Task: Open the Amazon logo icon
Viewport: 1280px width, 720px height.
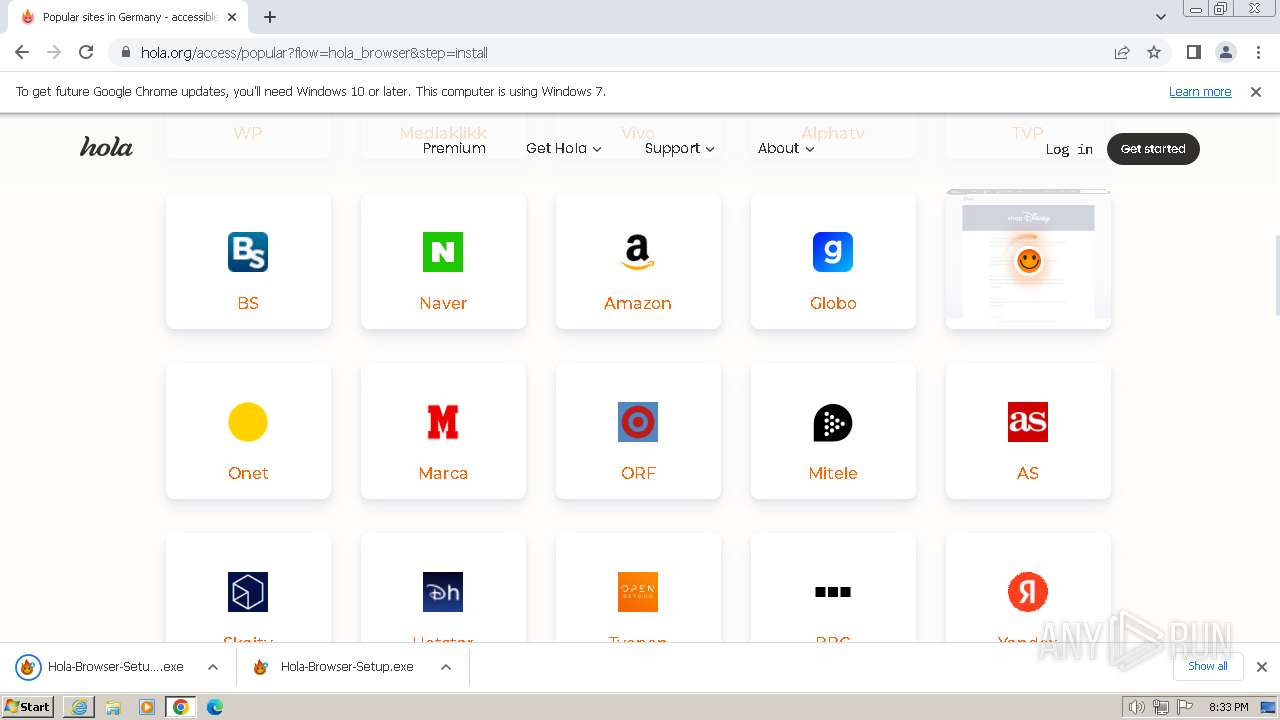Action: click(x=638, y=252)
